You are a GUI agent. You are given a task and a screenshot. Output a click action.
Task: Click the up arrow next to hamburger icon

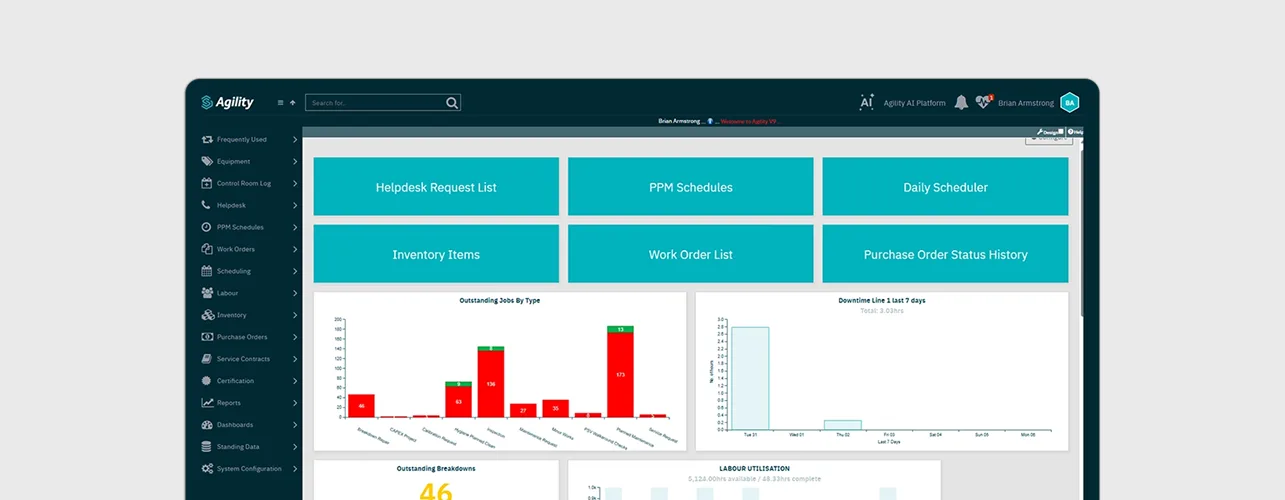coord(293,102)
